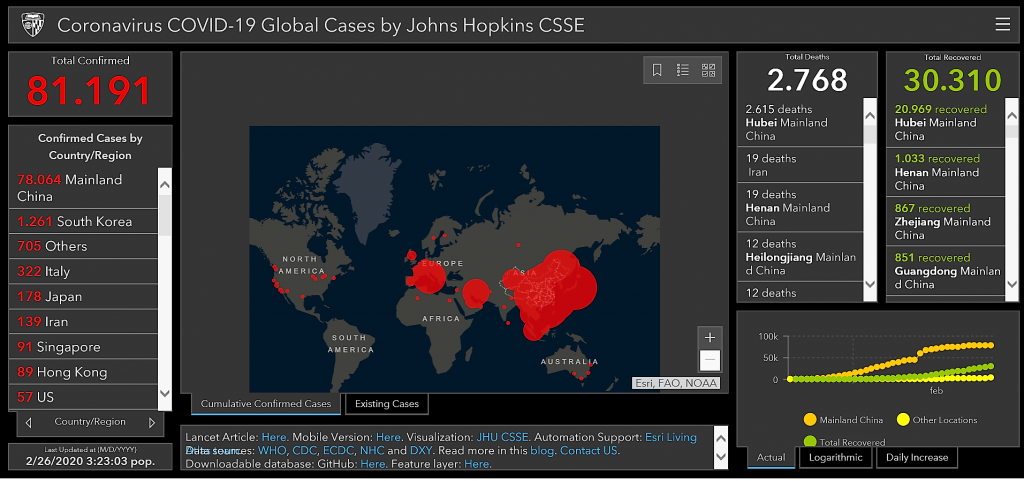Open the Feature layer Here link
The image size is (1024, 481).
[476, 465]
